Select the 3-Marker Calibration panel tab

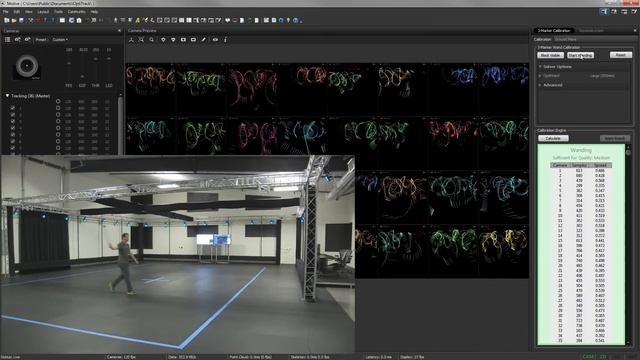pyautogui.click(x=554, y=31)
